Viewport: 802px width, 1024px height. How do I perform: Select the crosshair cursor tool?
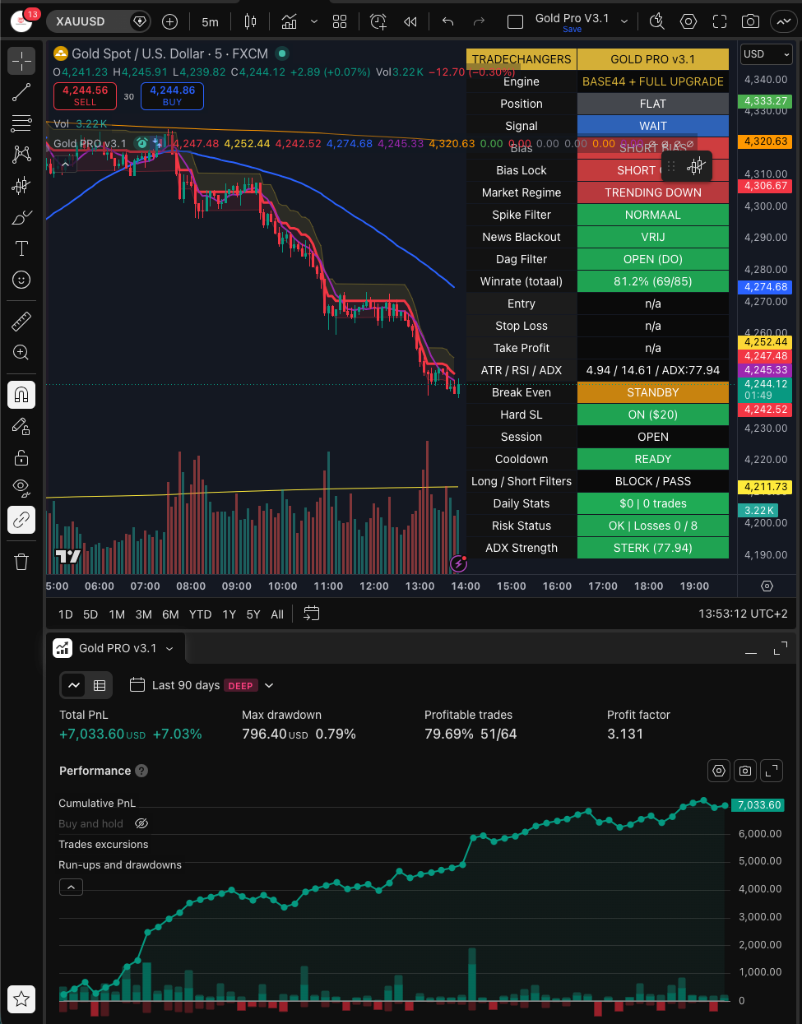22,61
